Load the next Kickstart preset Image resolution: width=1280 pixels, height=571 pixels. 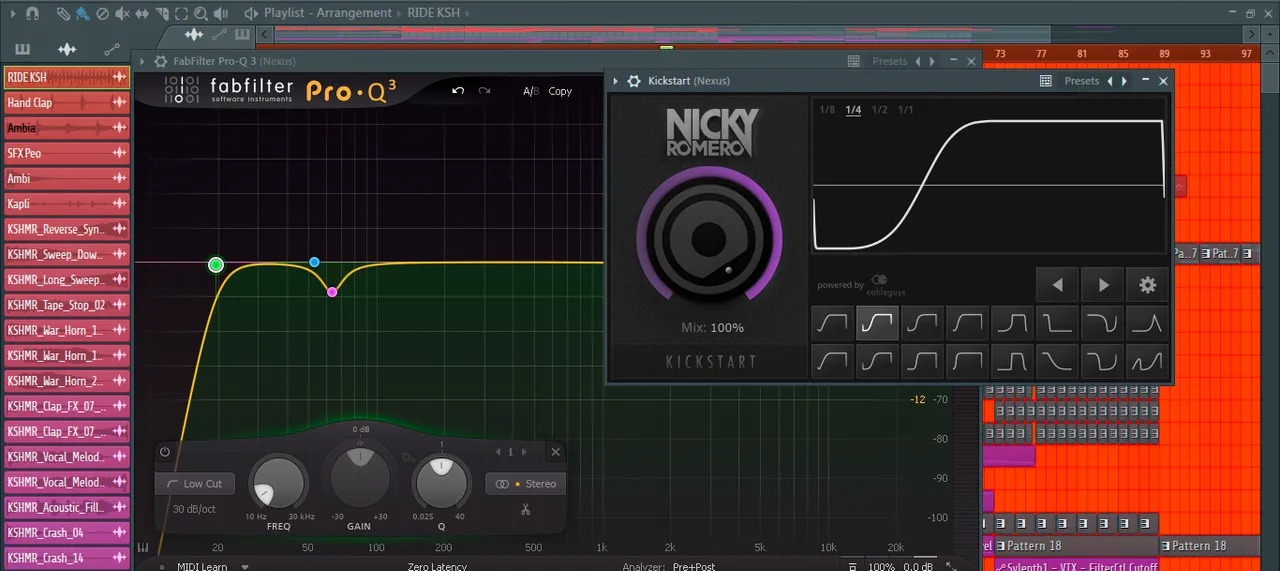pyautogui.click(x=1124, y=81)
